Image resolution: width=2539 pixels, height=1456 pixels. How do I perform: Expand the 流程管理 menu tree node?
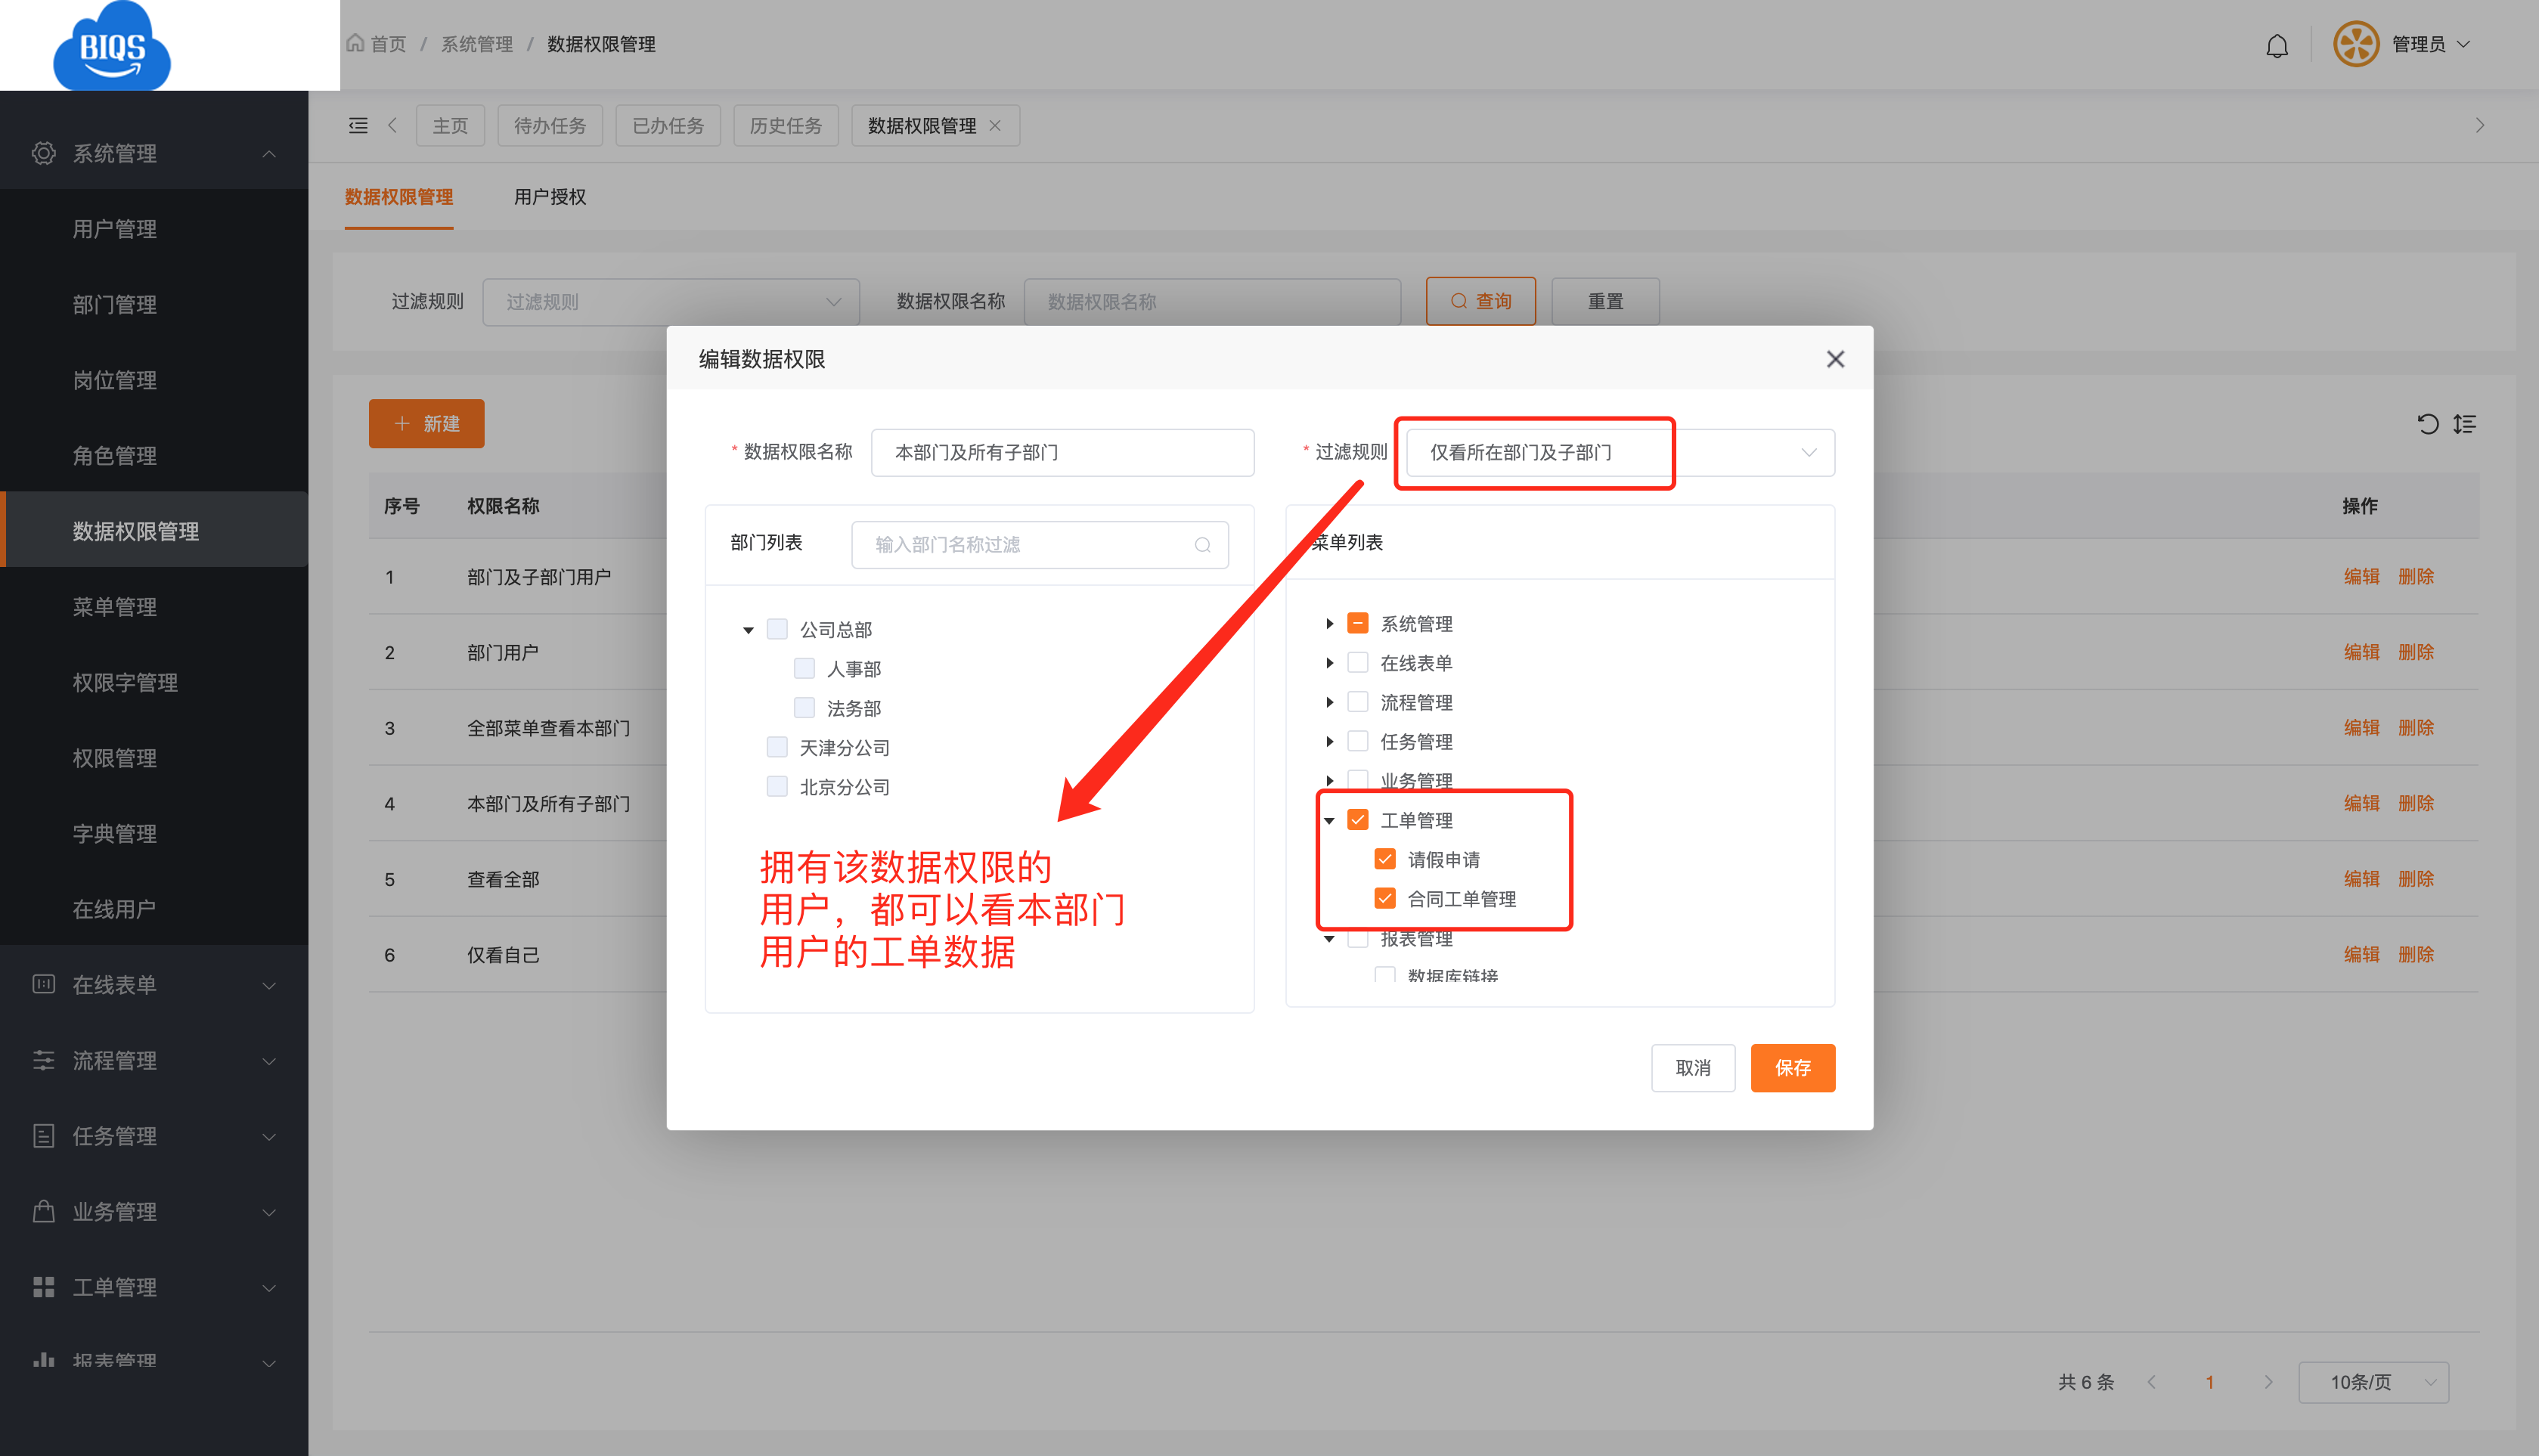click(x=1329, y=702)
